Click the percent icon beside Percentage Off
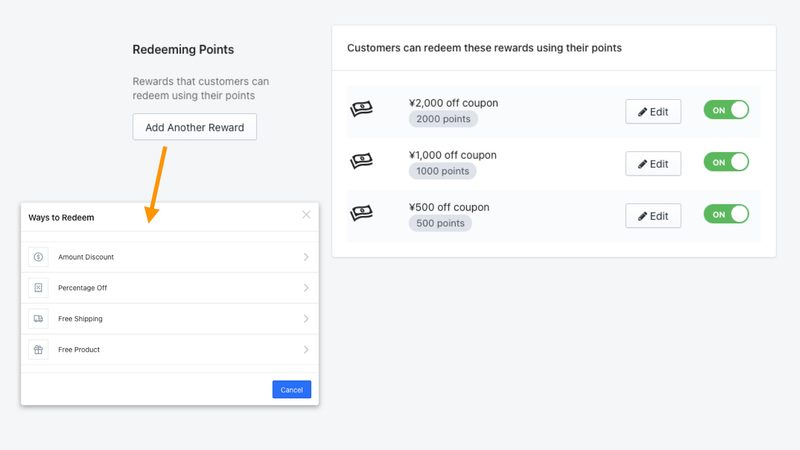 [38, 288]
